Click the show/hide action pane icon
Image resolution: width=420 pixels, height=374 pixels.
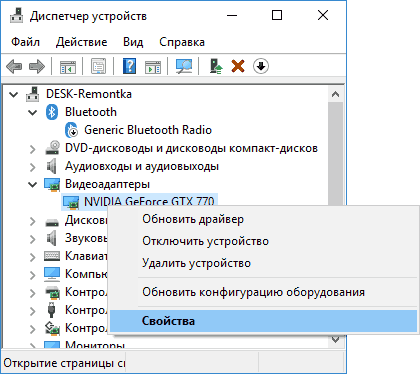click(x=153, y=66)
